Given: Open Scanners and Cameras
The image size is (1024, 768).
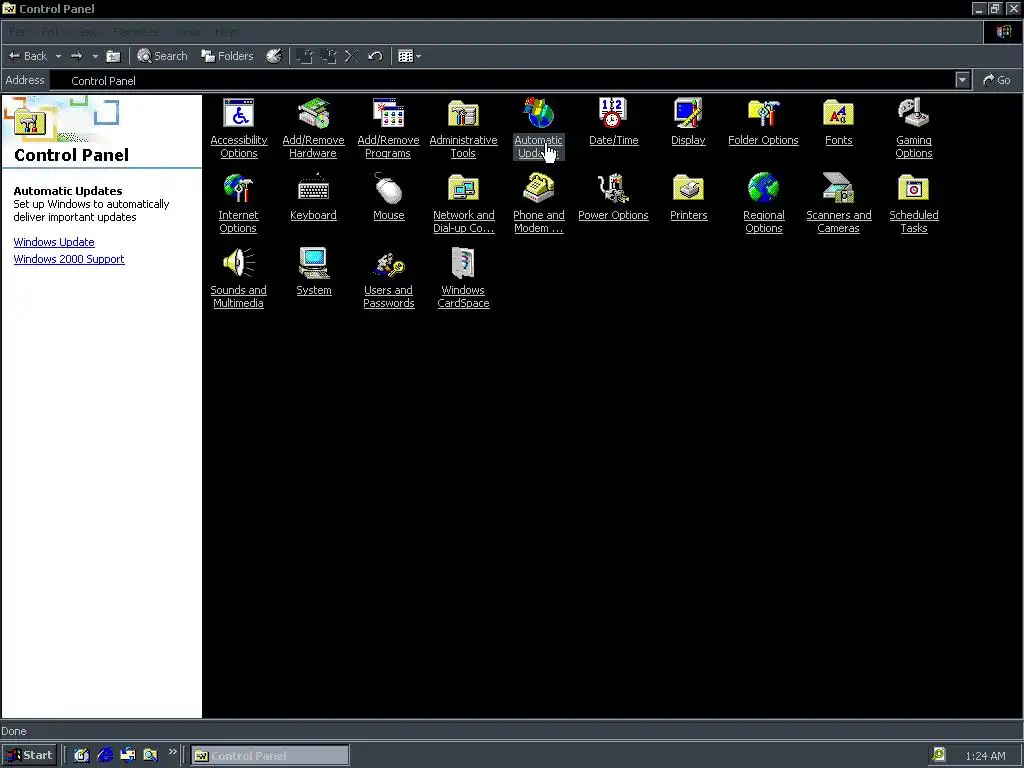Looking at the screenshot, I should click(839, 203).
